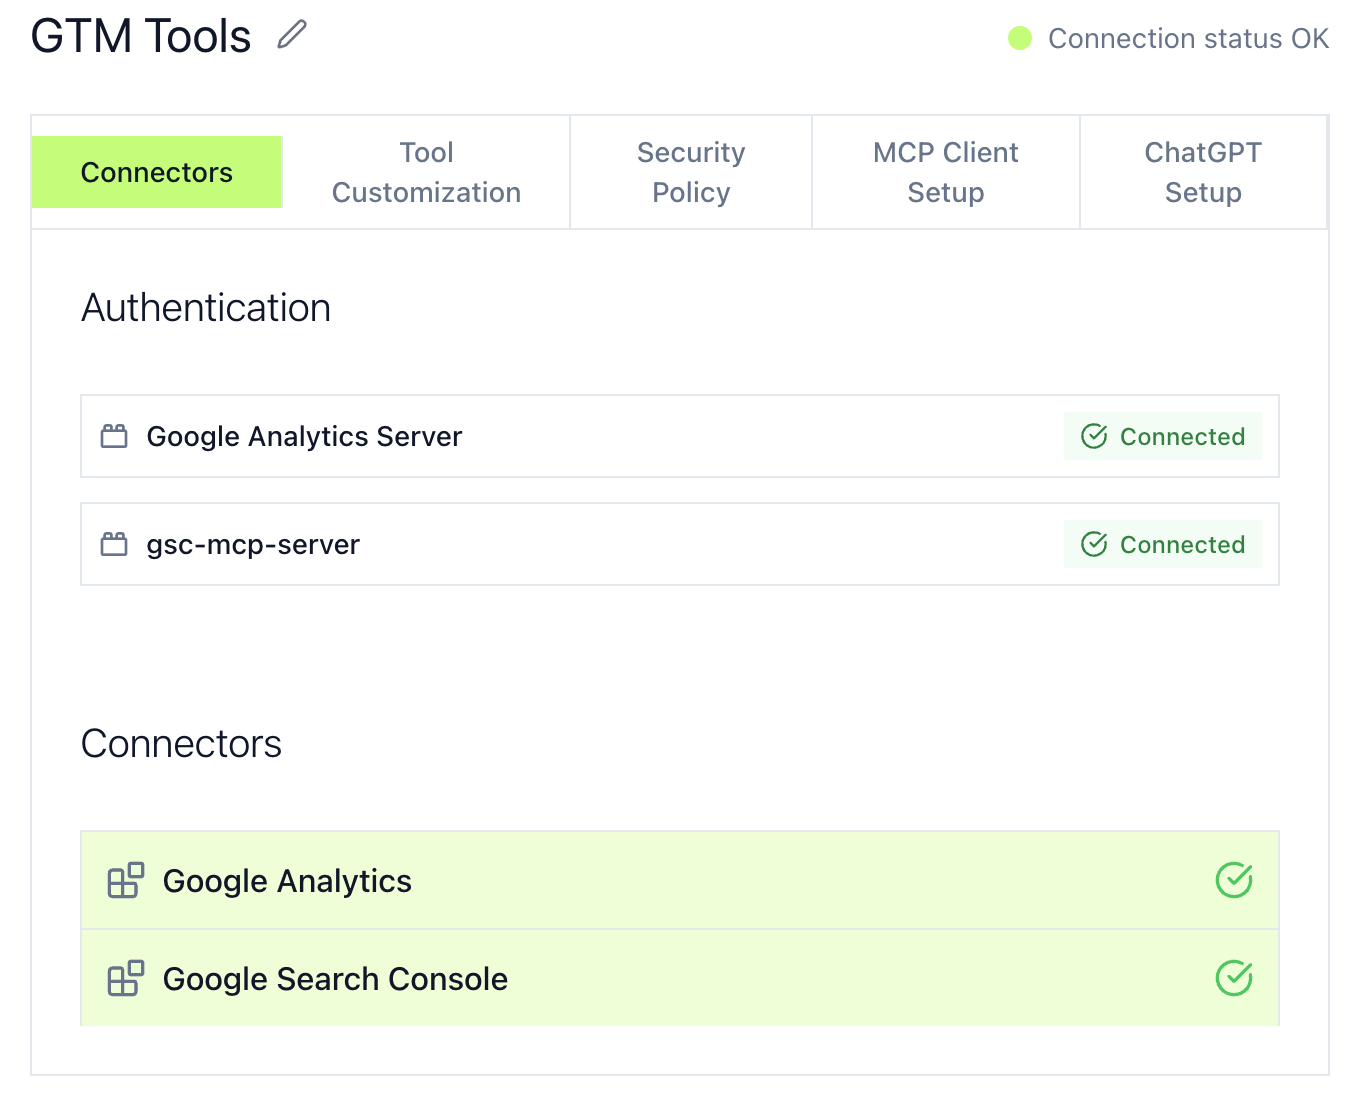Toggle the Connected badge for Google Analytics Server
1352x1094 pixels.
pyautogui.click(x=1163, y=436)
